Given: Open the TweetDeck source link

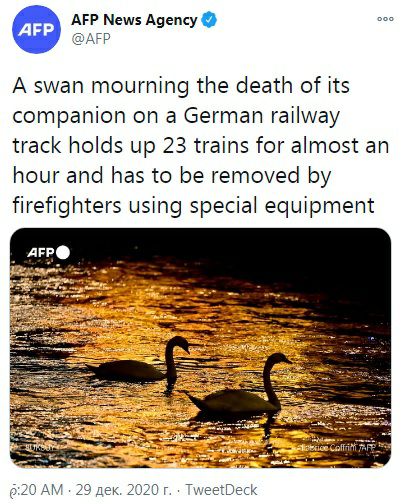Looking at the screenshot, I should click(x=221, y=490).
